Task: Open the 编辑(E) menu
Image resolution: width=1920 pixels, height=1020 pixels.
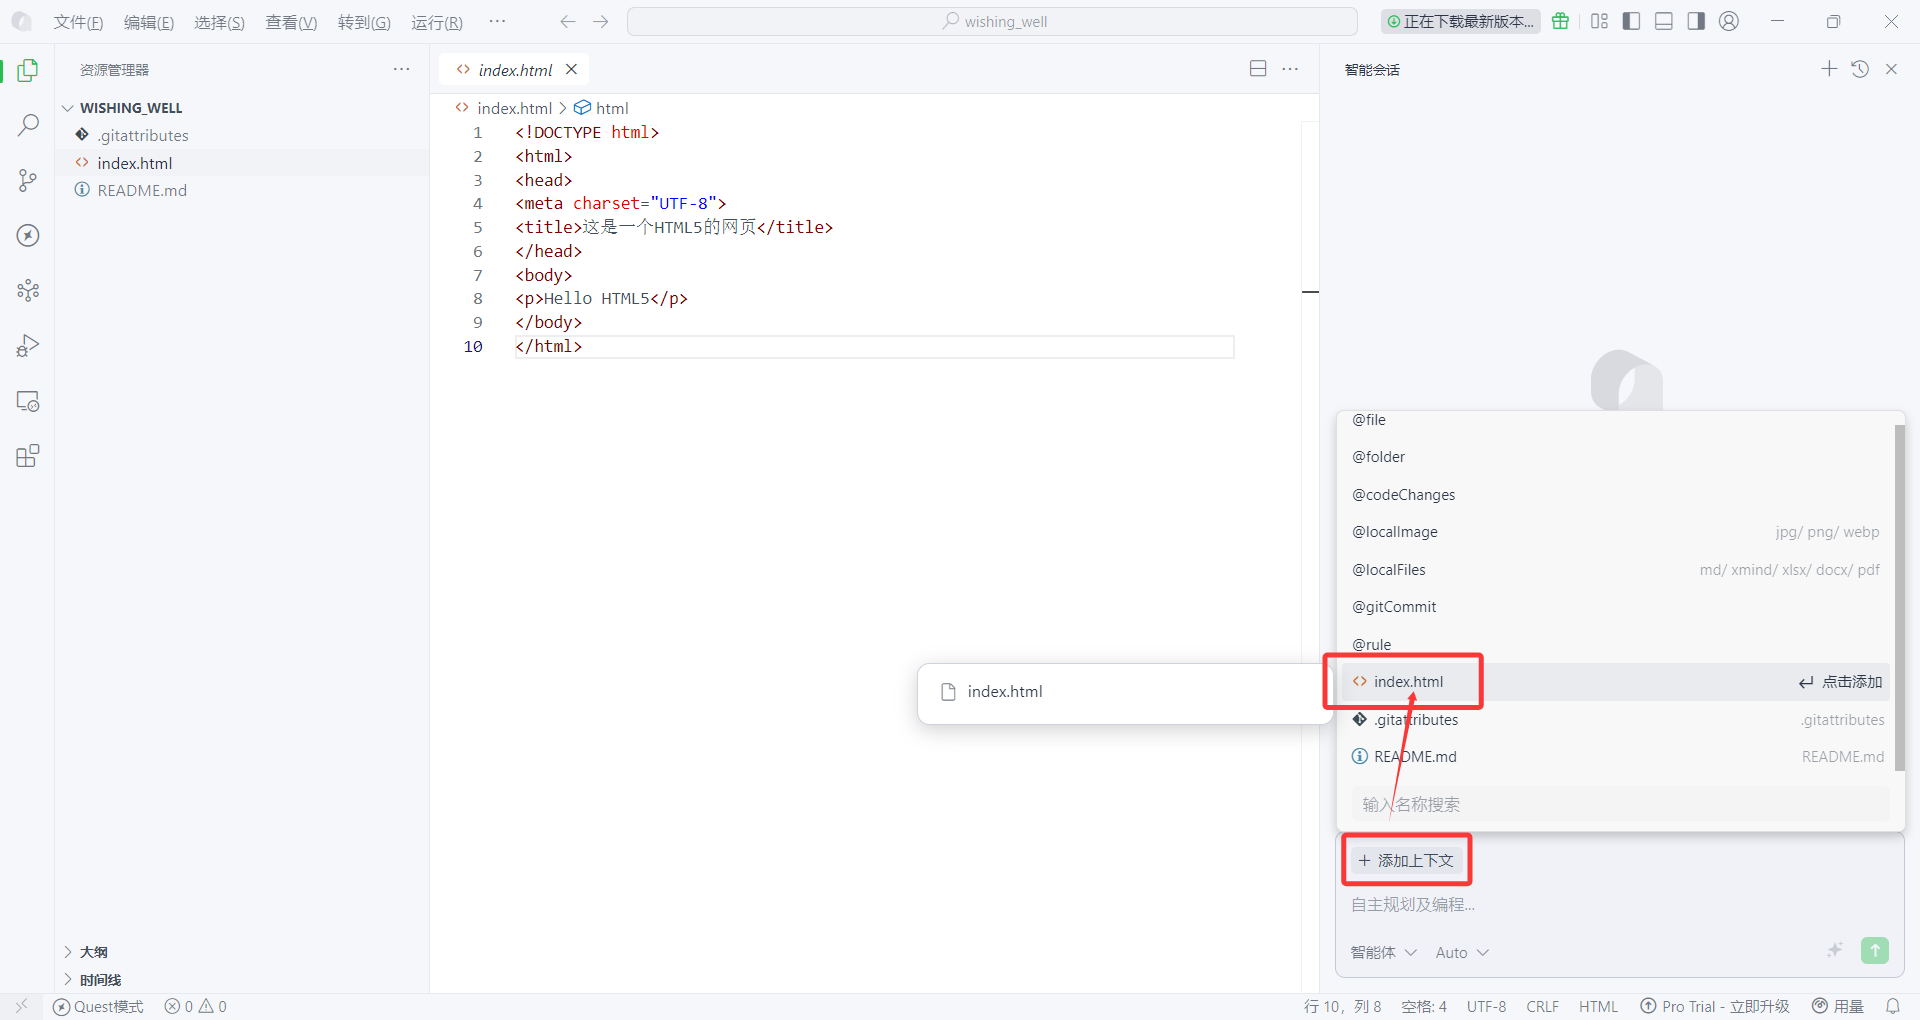Action: tap(149, 22)
